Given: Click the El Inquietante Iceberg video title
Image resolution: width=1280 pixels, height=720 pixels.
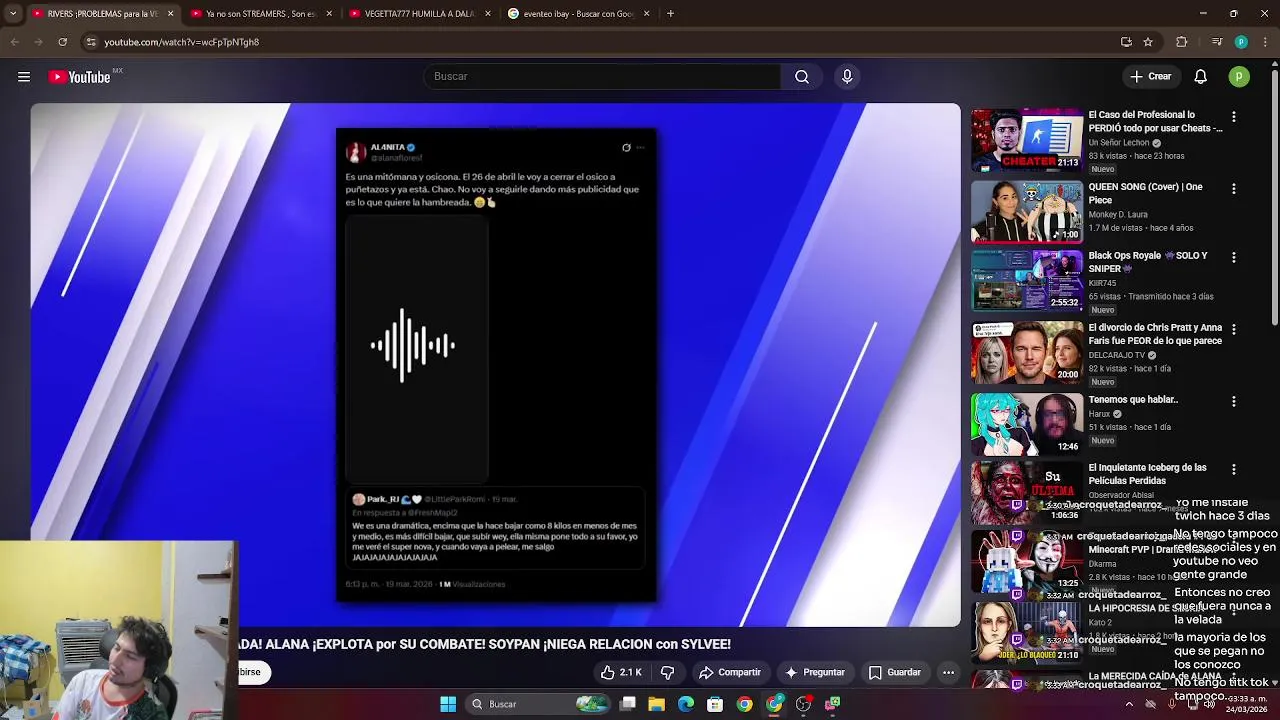Looking at the screenshot, I should click(1147, 474).
